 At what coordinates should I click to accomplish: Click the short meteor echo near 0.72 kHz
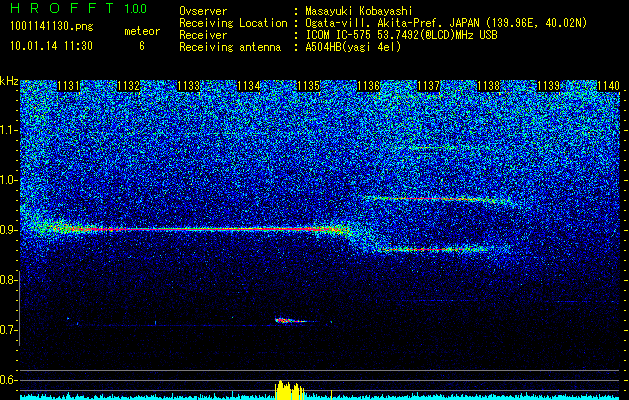pyautogui.click(x=291, y=320)
